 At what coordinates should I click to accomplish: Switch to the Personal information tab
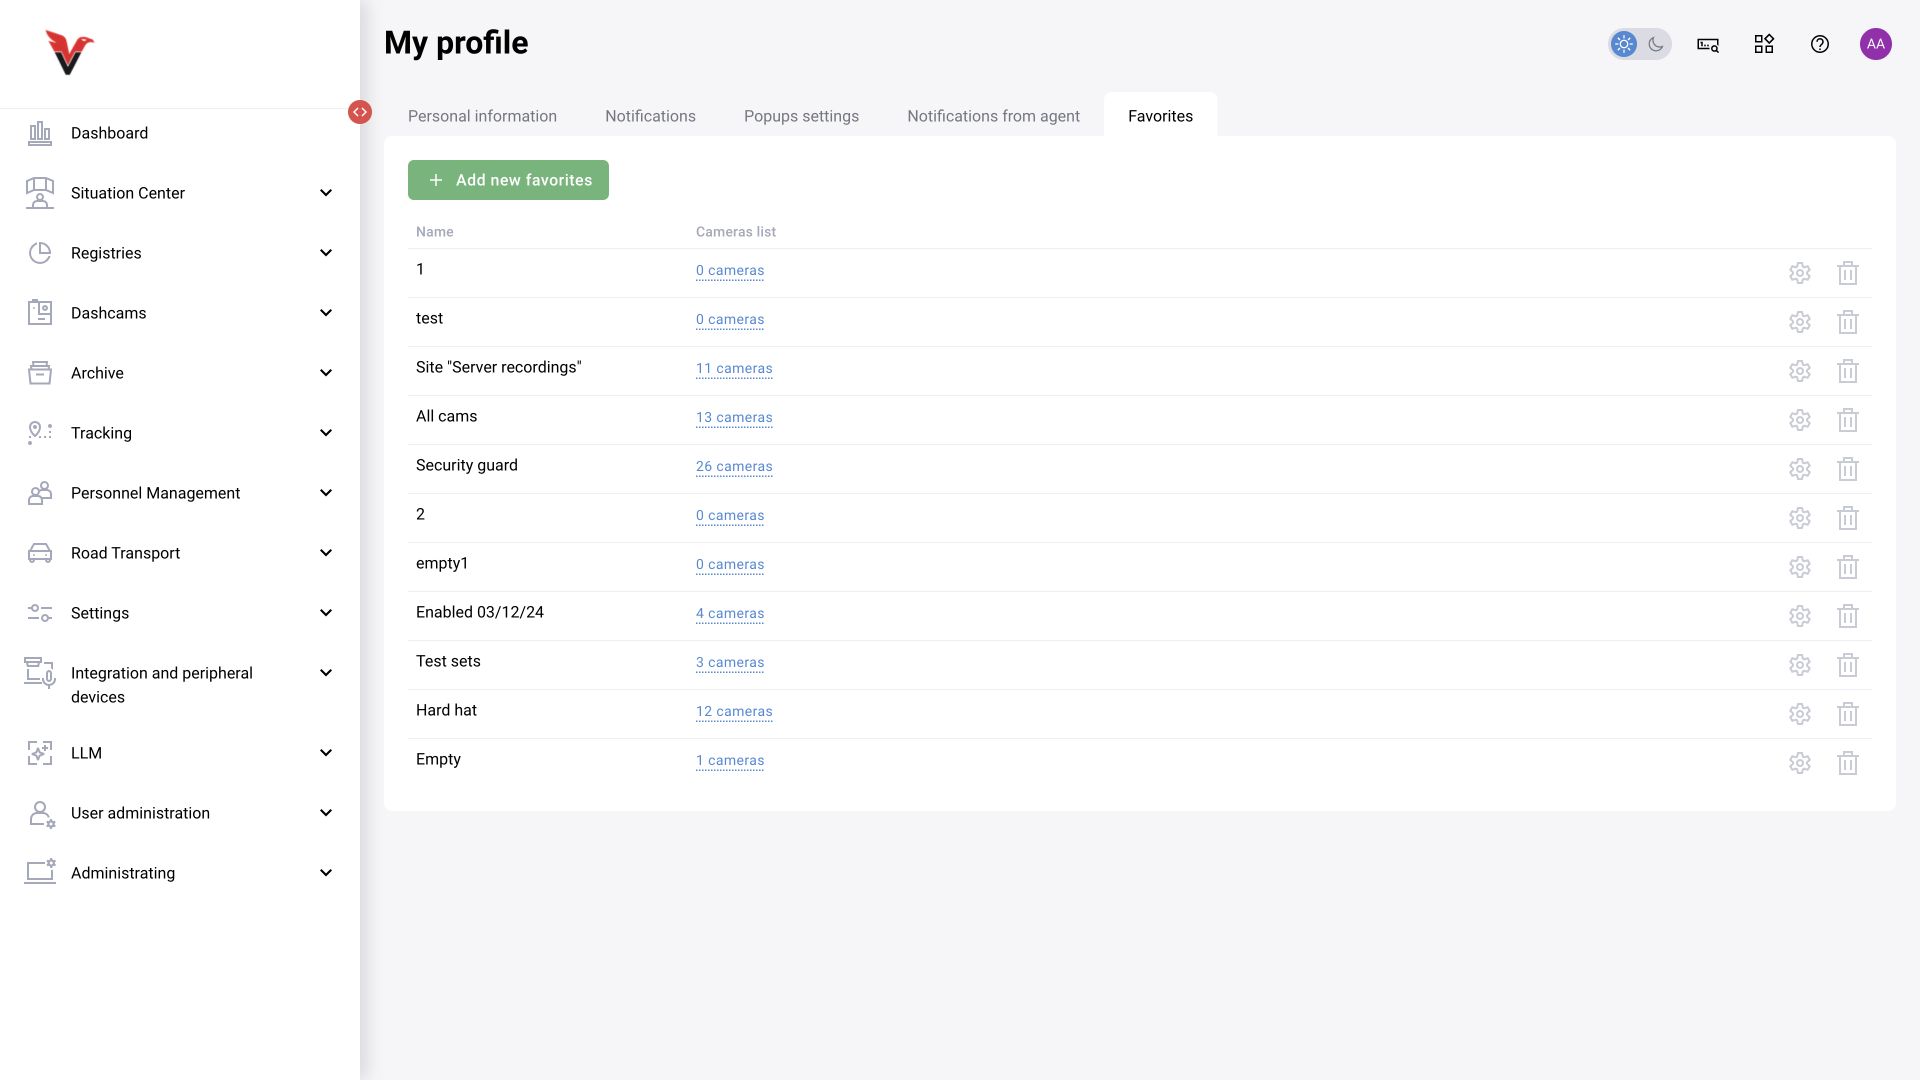[482, 116]
